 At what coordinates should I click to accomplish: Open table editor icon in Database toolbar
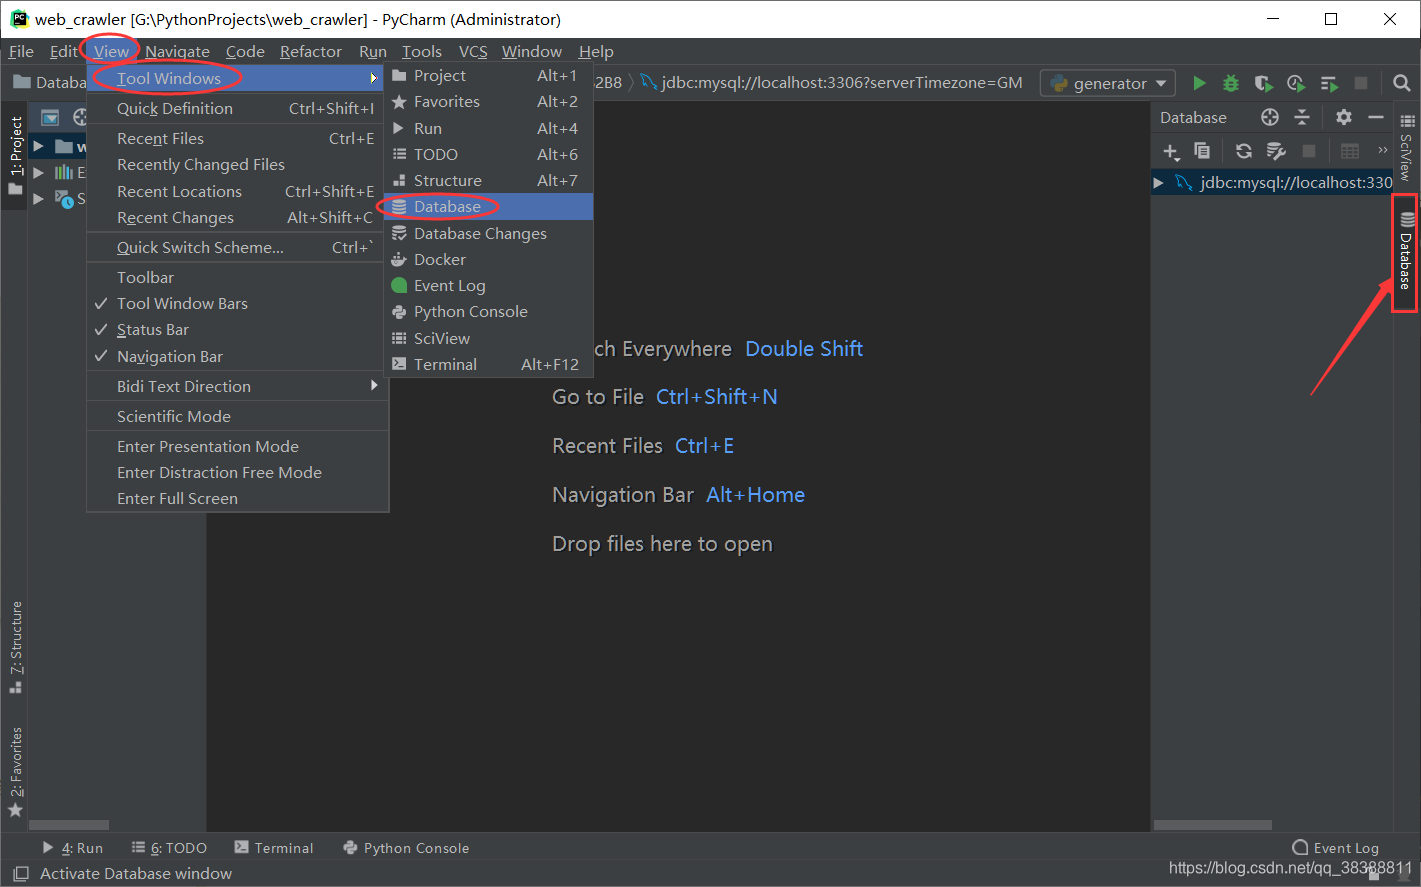(1350, 151)
